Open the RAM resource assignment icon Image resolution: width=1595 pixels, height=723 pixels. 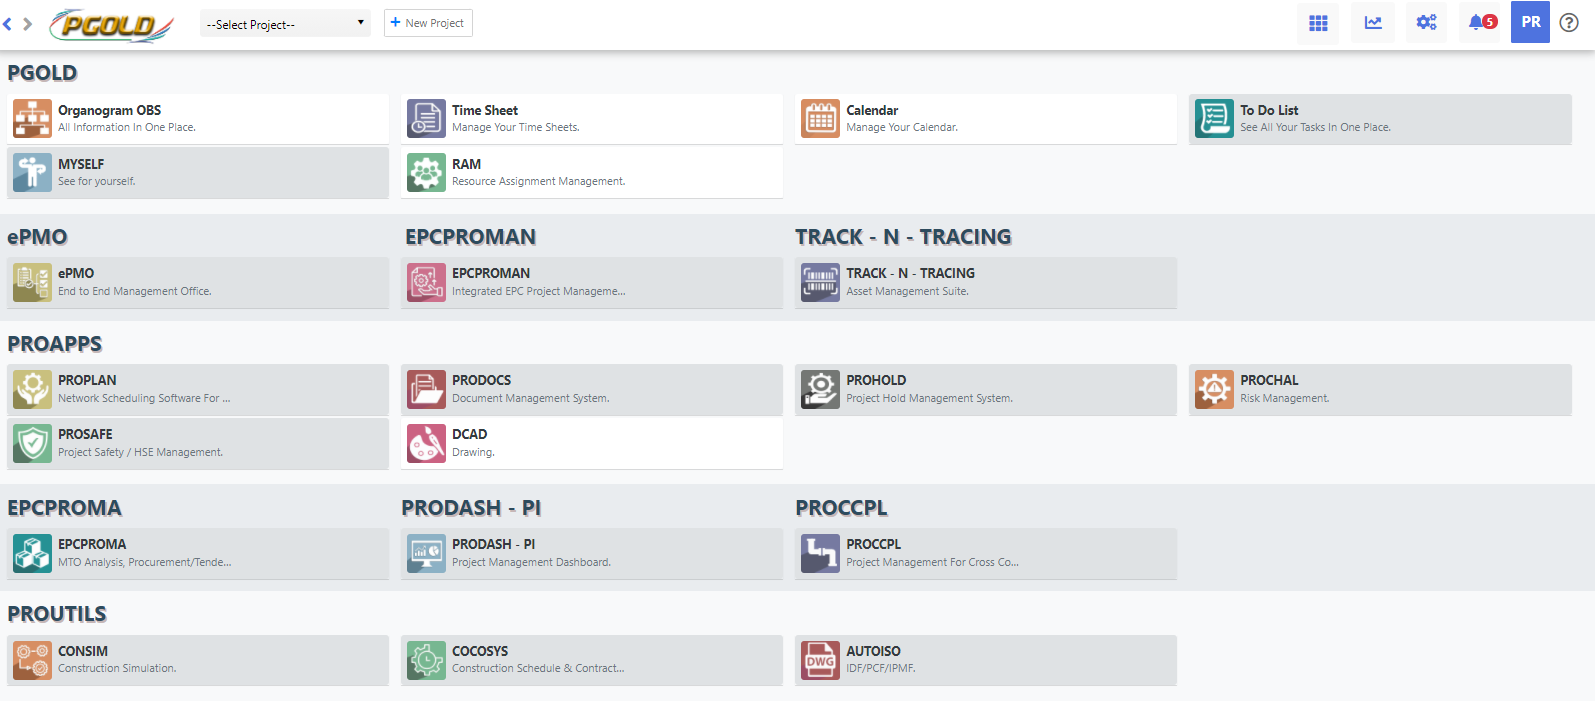click(426, 173)
